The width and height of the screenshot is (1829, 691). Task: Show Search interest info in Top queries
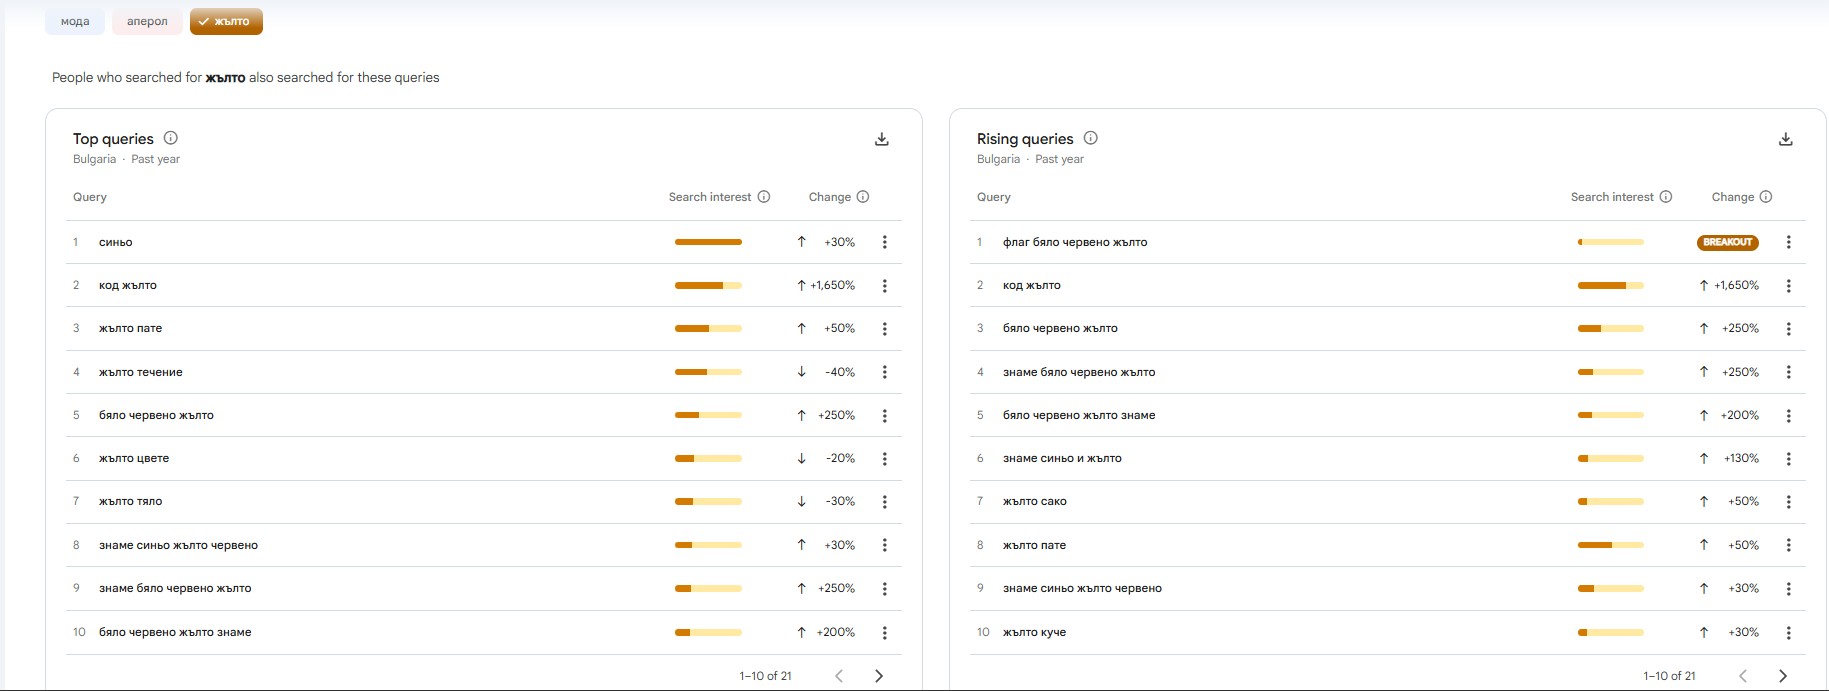tap(764, 197)
